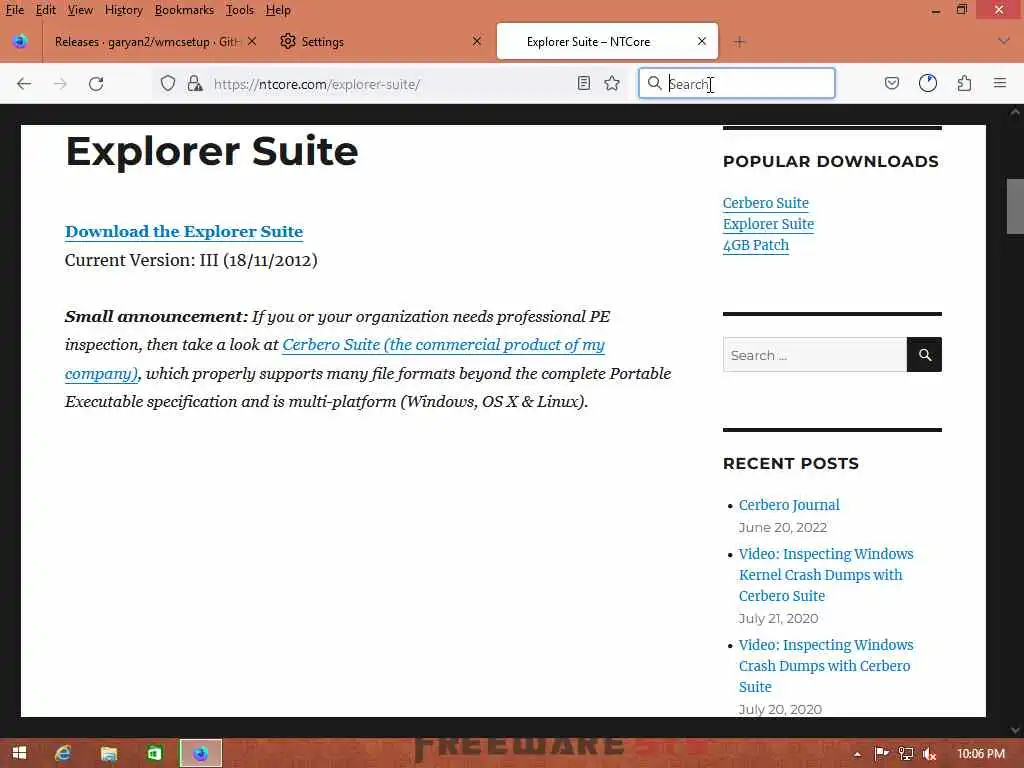
Task: Close the Explorer Suite – NTCore tab
Action: [x=702, y=41]
